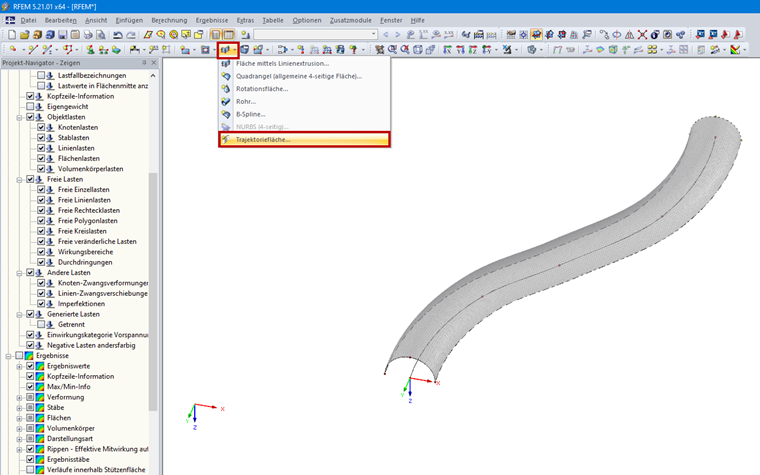Enable Getrennt checkbox

[41, 324]
